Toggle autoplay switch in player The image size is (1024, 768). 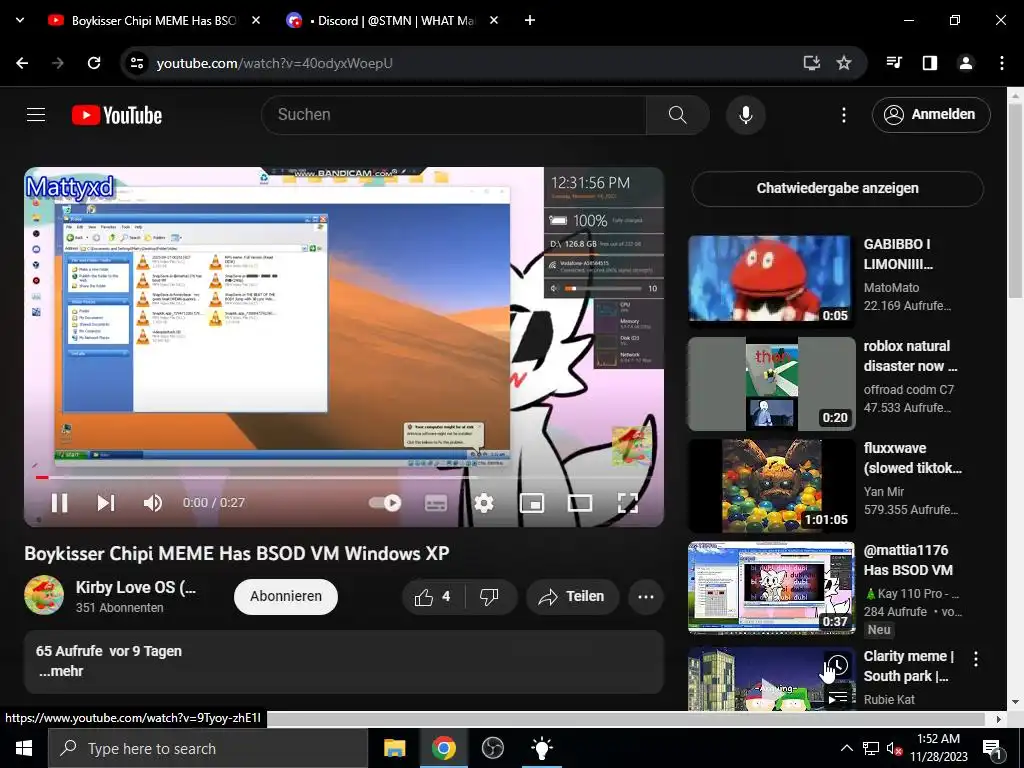pos(385,503)
